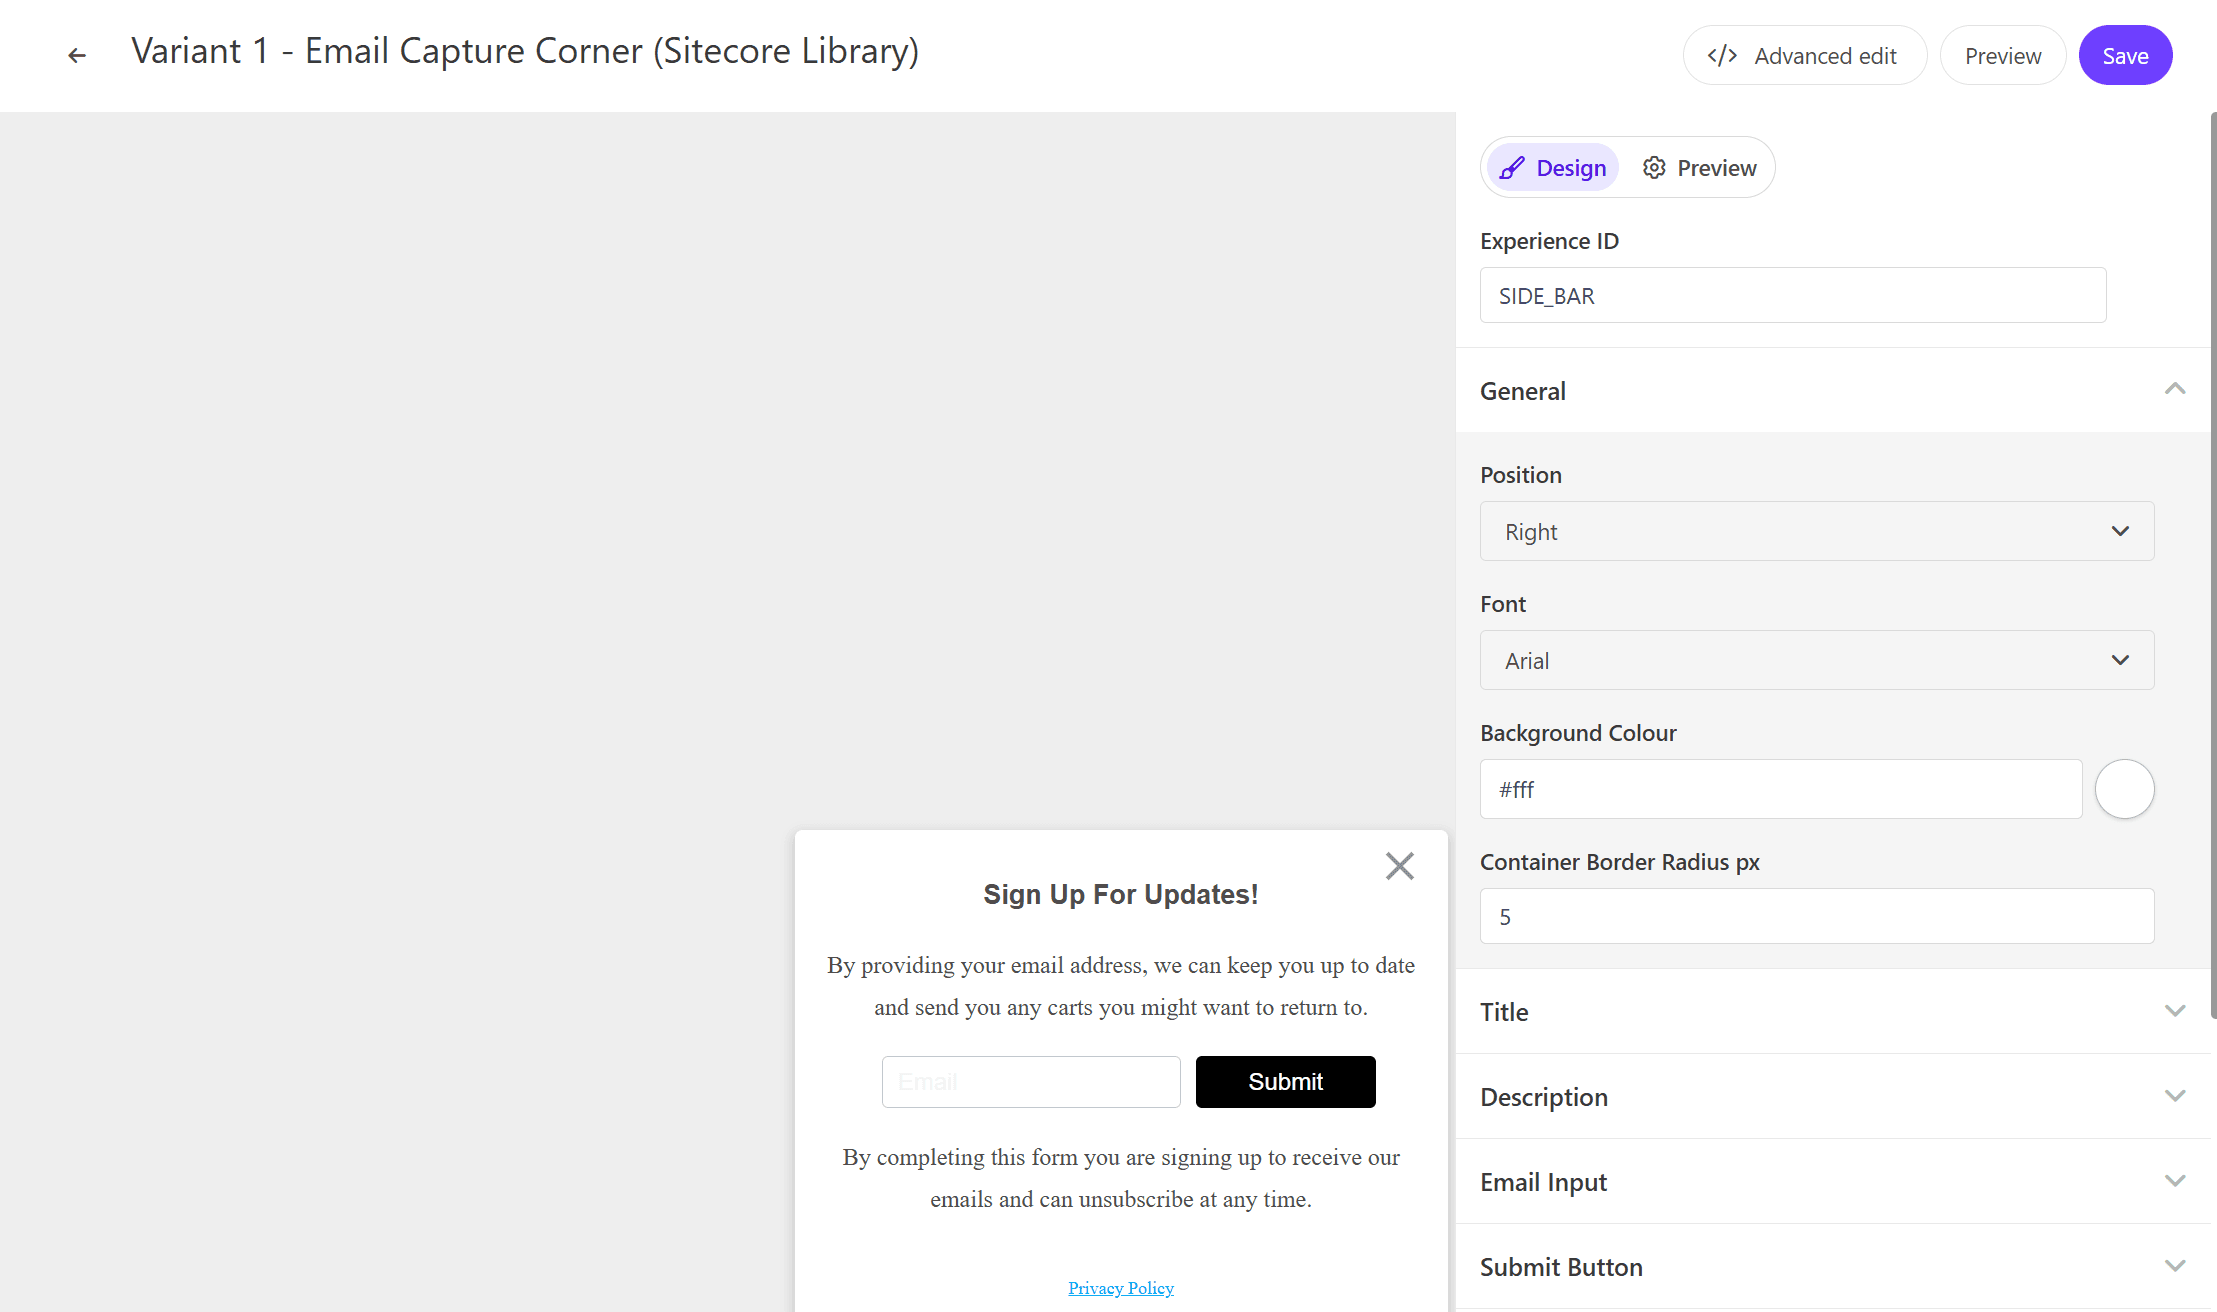Switch to the Design tab
2217x1312 pixels.
point(1553,168)
